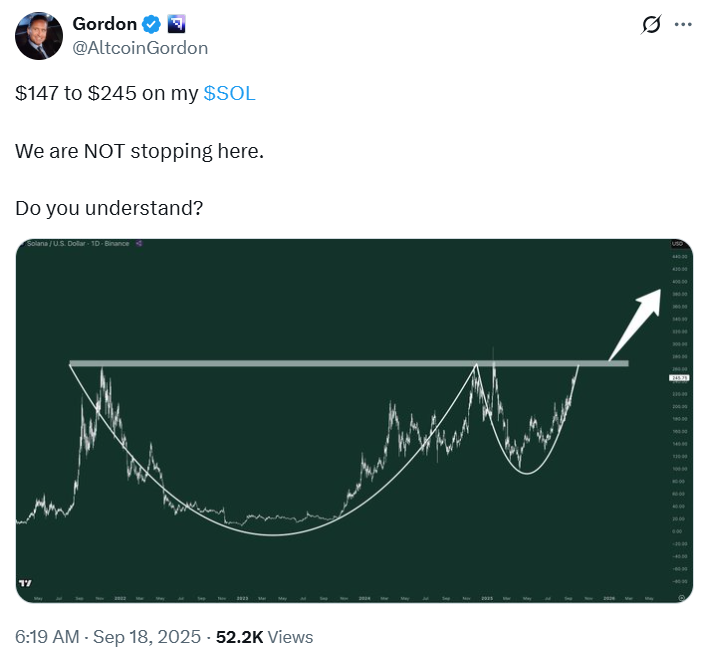Click the @AltcoinGordon handle
The width and height of the screenshot is (709, 654).
(x=140, y=48)
